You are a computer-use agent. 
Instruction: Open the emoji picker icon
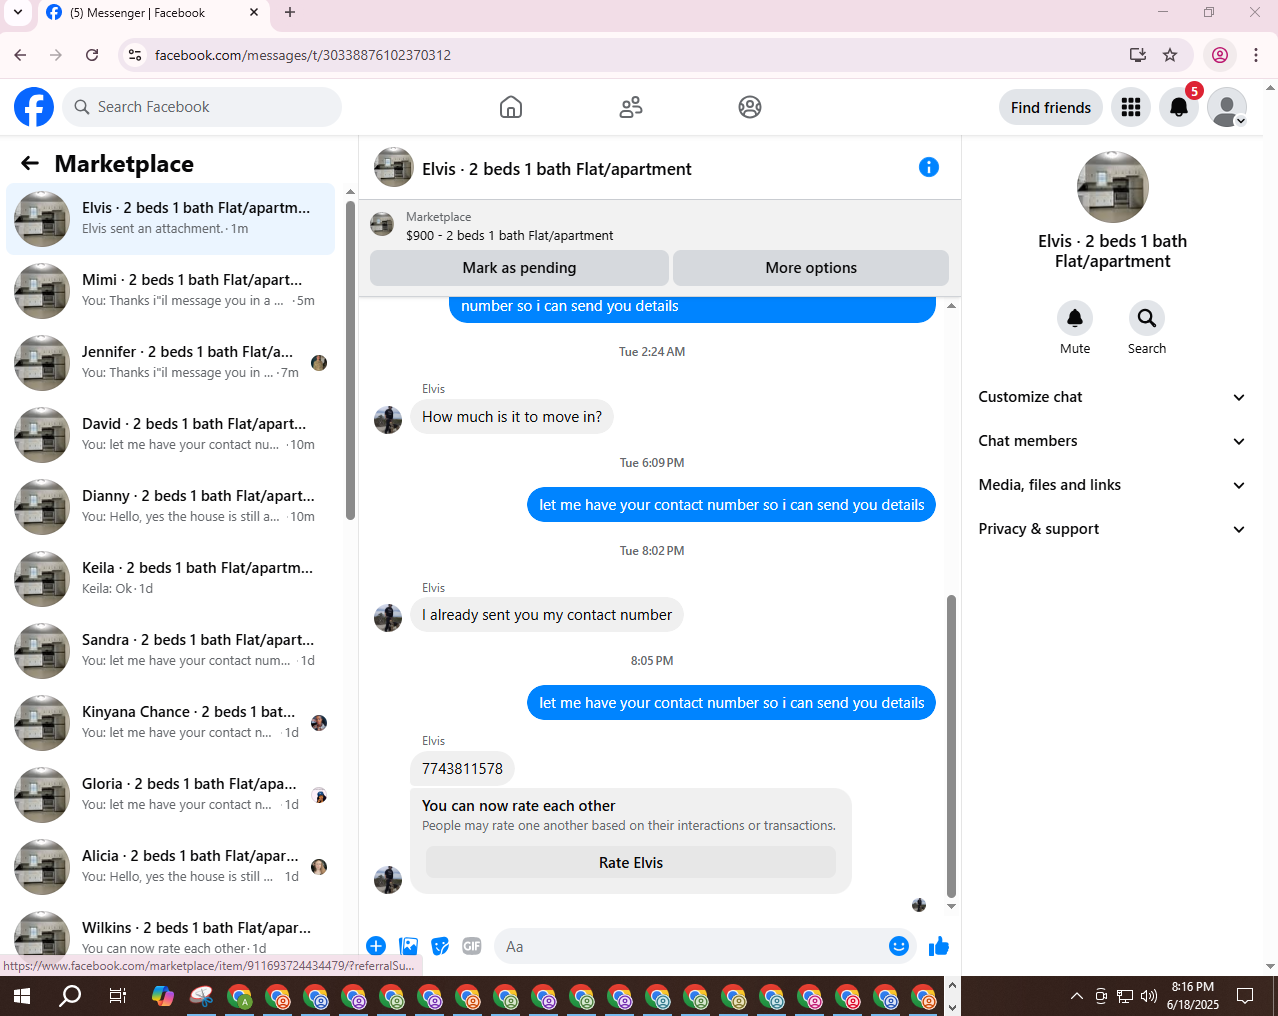[x=899, y=946]
